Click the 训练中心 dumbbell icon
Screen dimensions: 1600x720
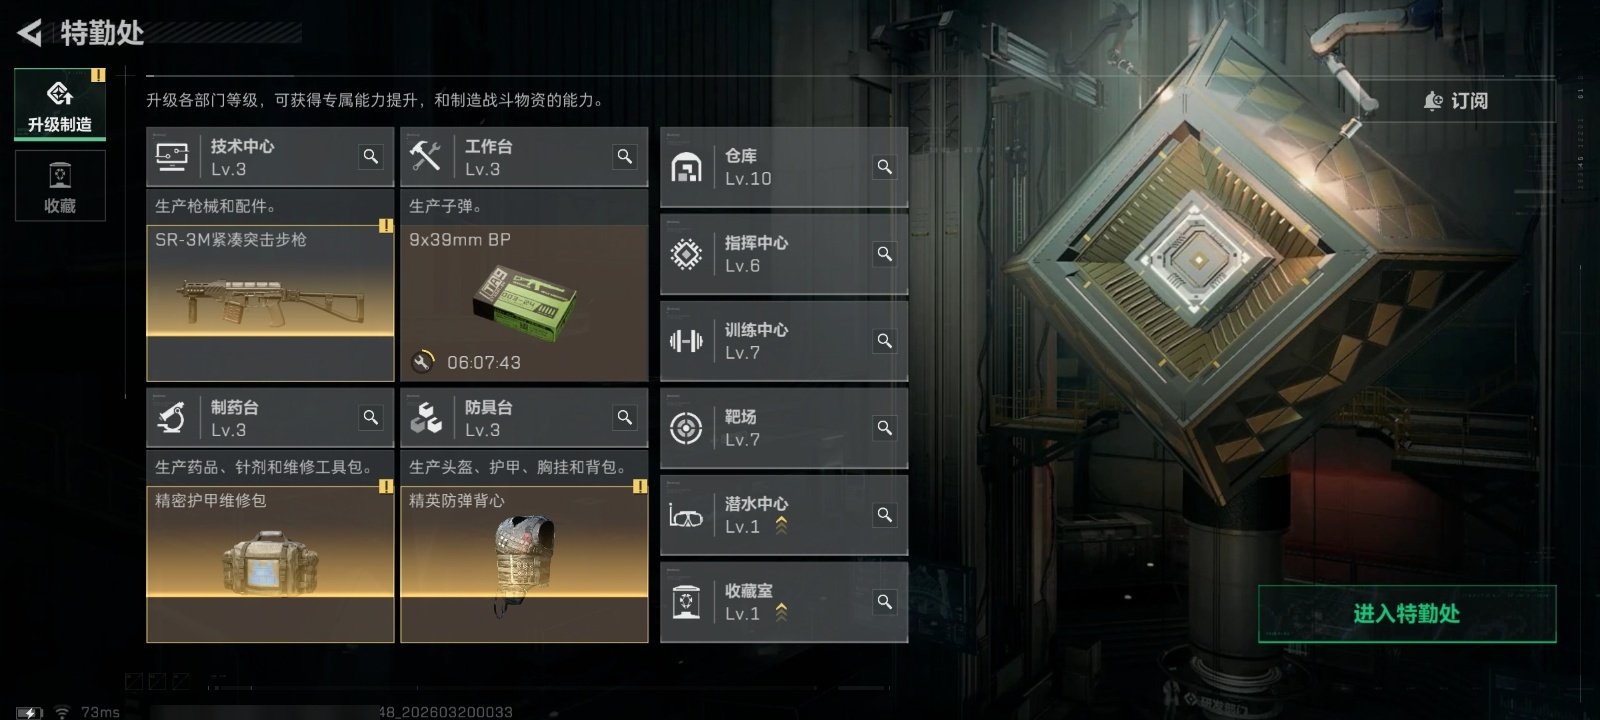pos(686,341)
